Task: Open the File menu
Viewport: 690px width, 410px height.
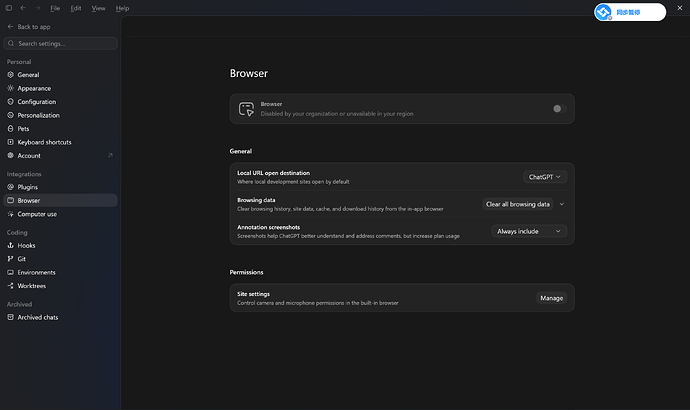Action: (x=55, y=8)
